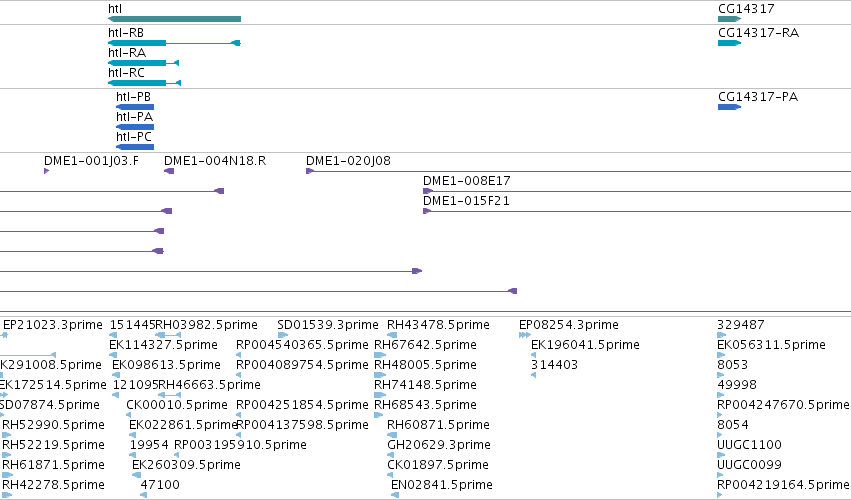Select EST EP21023.3prime
This screenshot has height=500, width=851.
(53, 325)
